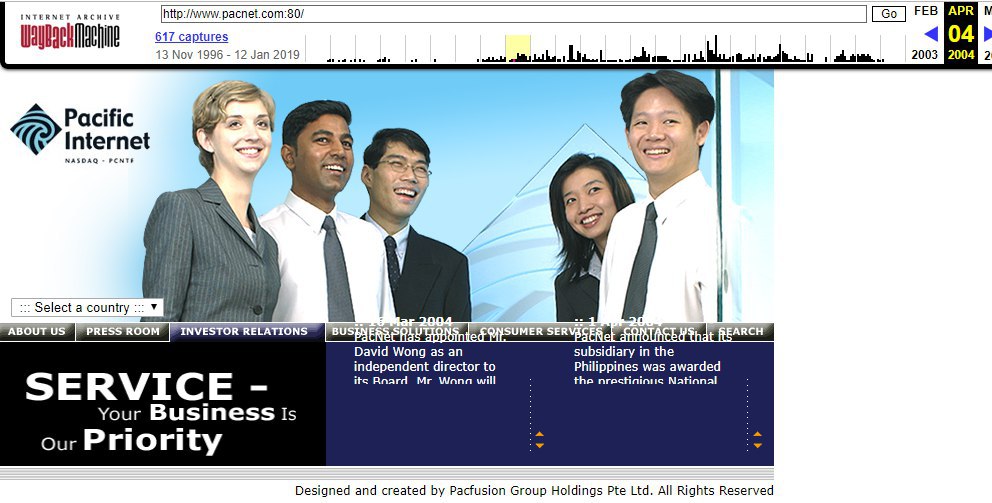Switch to Investor Relations tab
992x503 pixels.
tap(244, 332)
